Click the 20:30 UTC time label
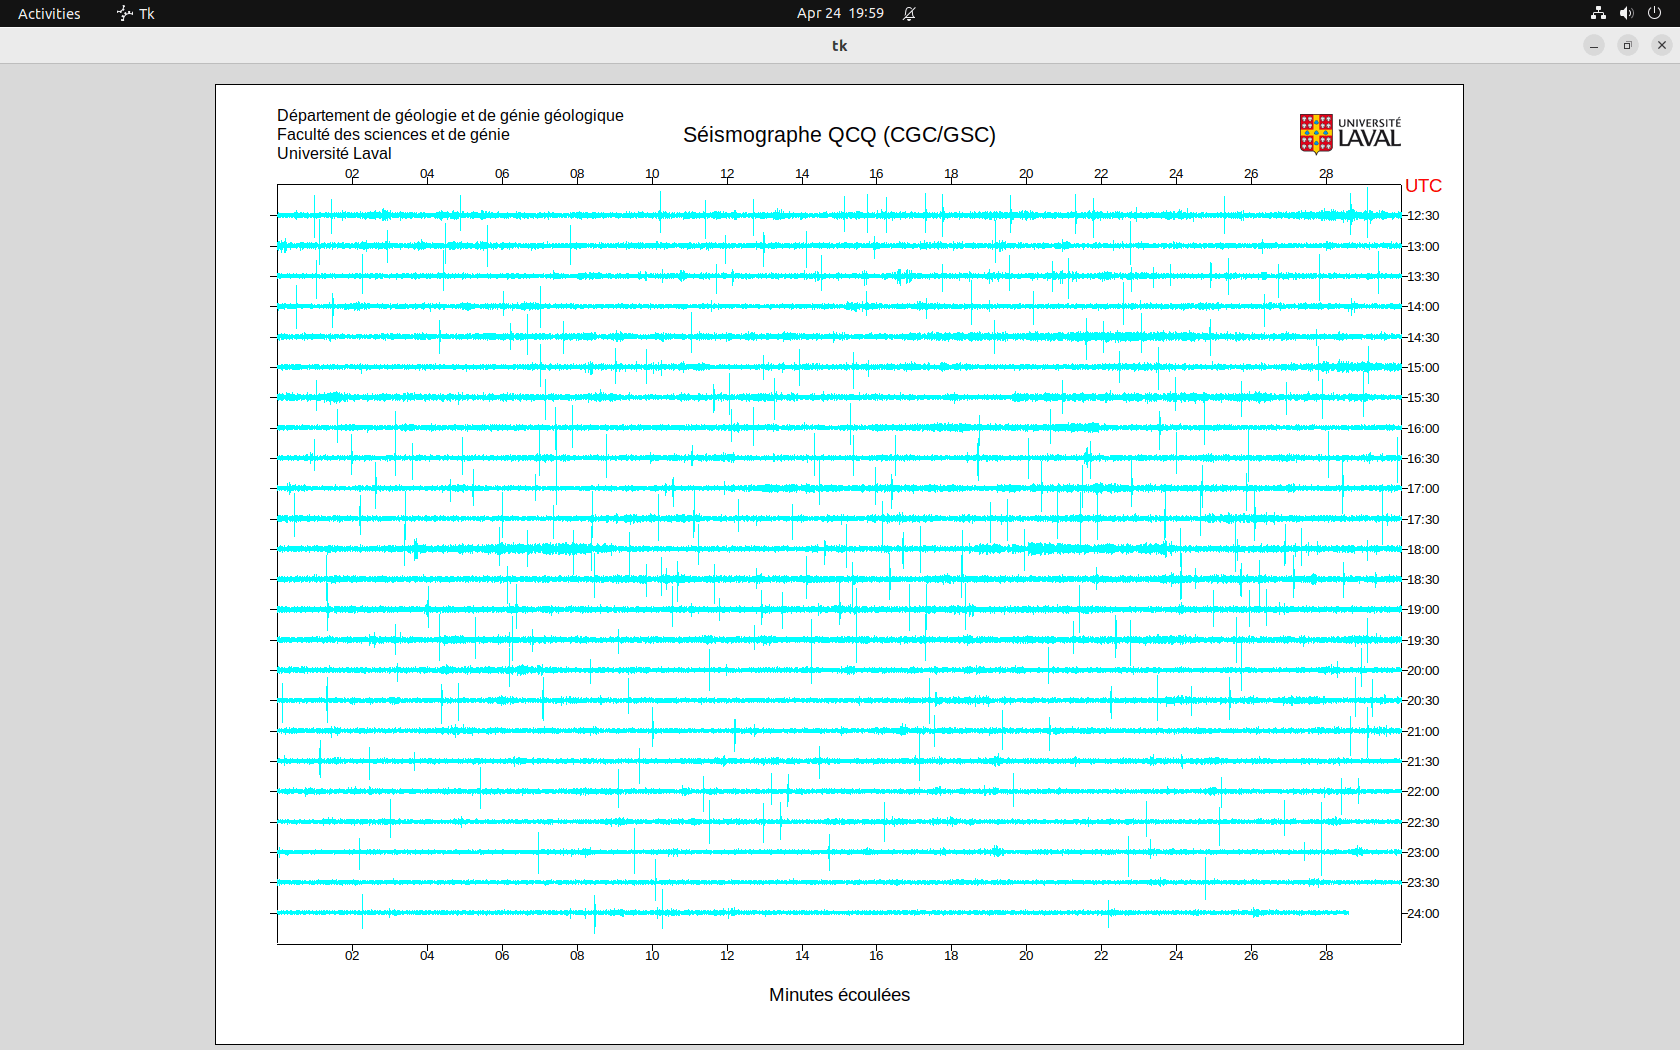Screen dimensions: 1680x1050 tap(1423, 701)
